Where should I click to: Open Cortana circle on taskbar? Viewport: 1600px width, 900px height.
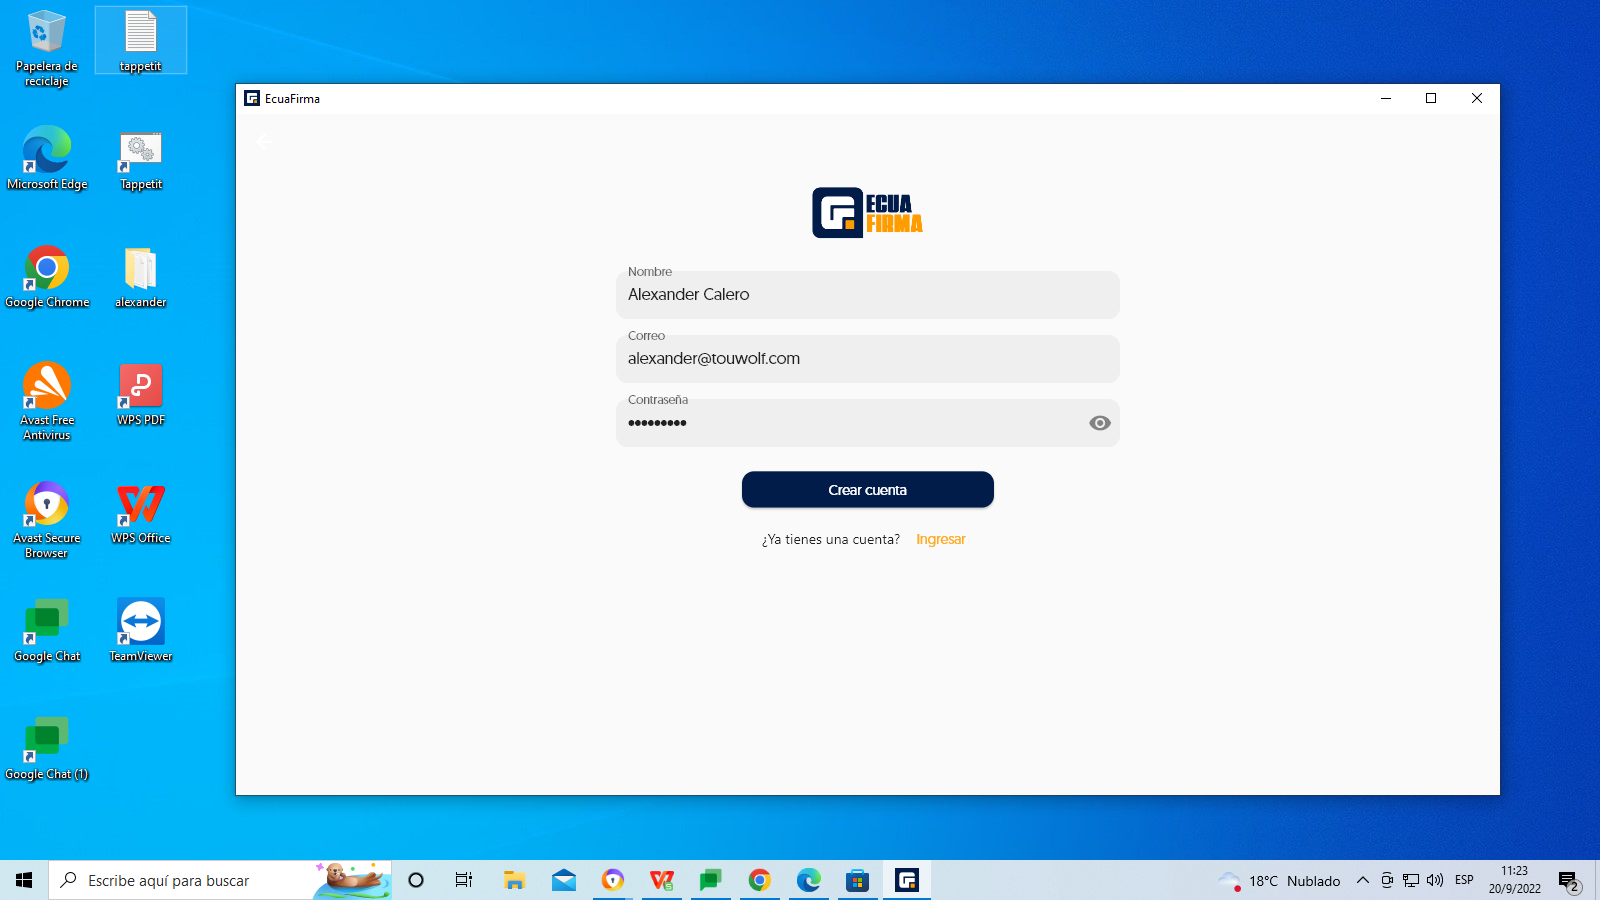point(416,880)
